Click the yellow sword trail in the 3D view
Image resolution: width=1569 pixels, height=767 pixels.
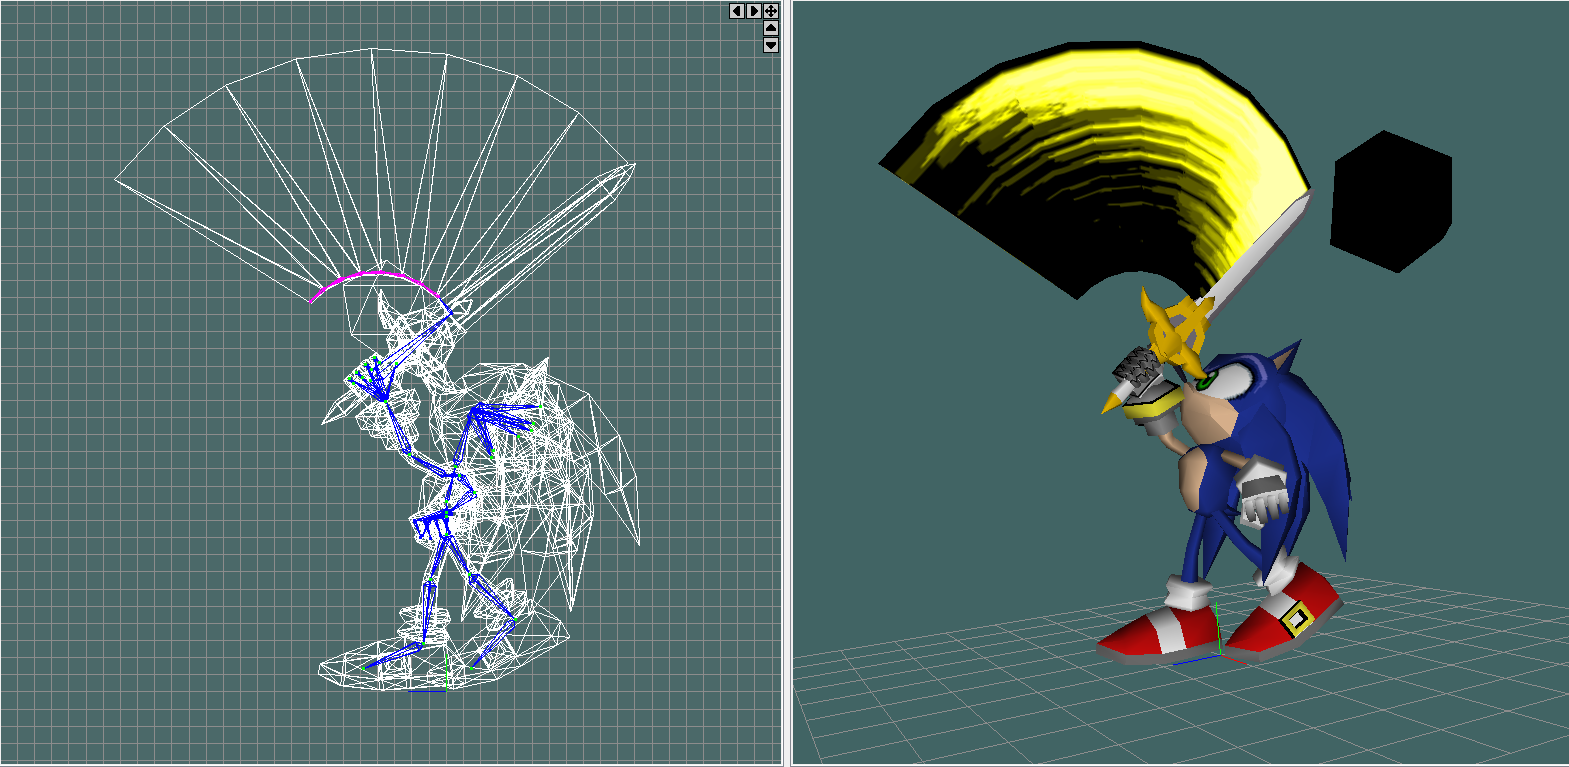[1094, 170]
